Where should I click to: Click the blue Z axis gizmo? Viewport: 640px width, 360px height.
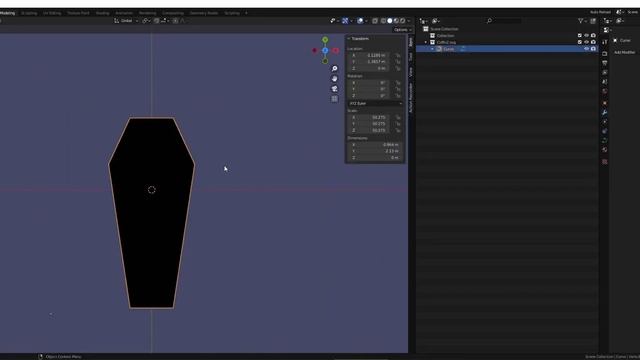coord(325,51)
